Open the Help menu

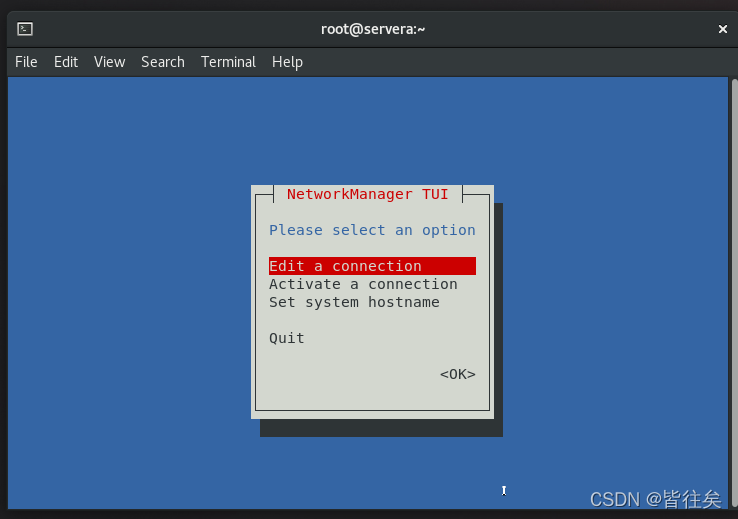click(287, 62)
